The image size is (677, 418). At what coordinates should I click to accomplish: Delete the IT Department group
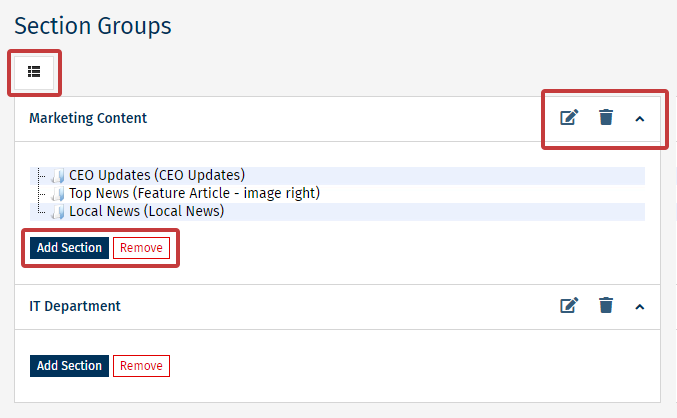coord(605,306)
